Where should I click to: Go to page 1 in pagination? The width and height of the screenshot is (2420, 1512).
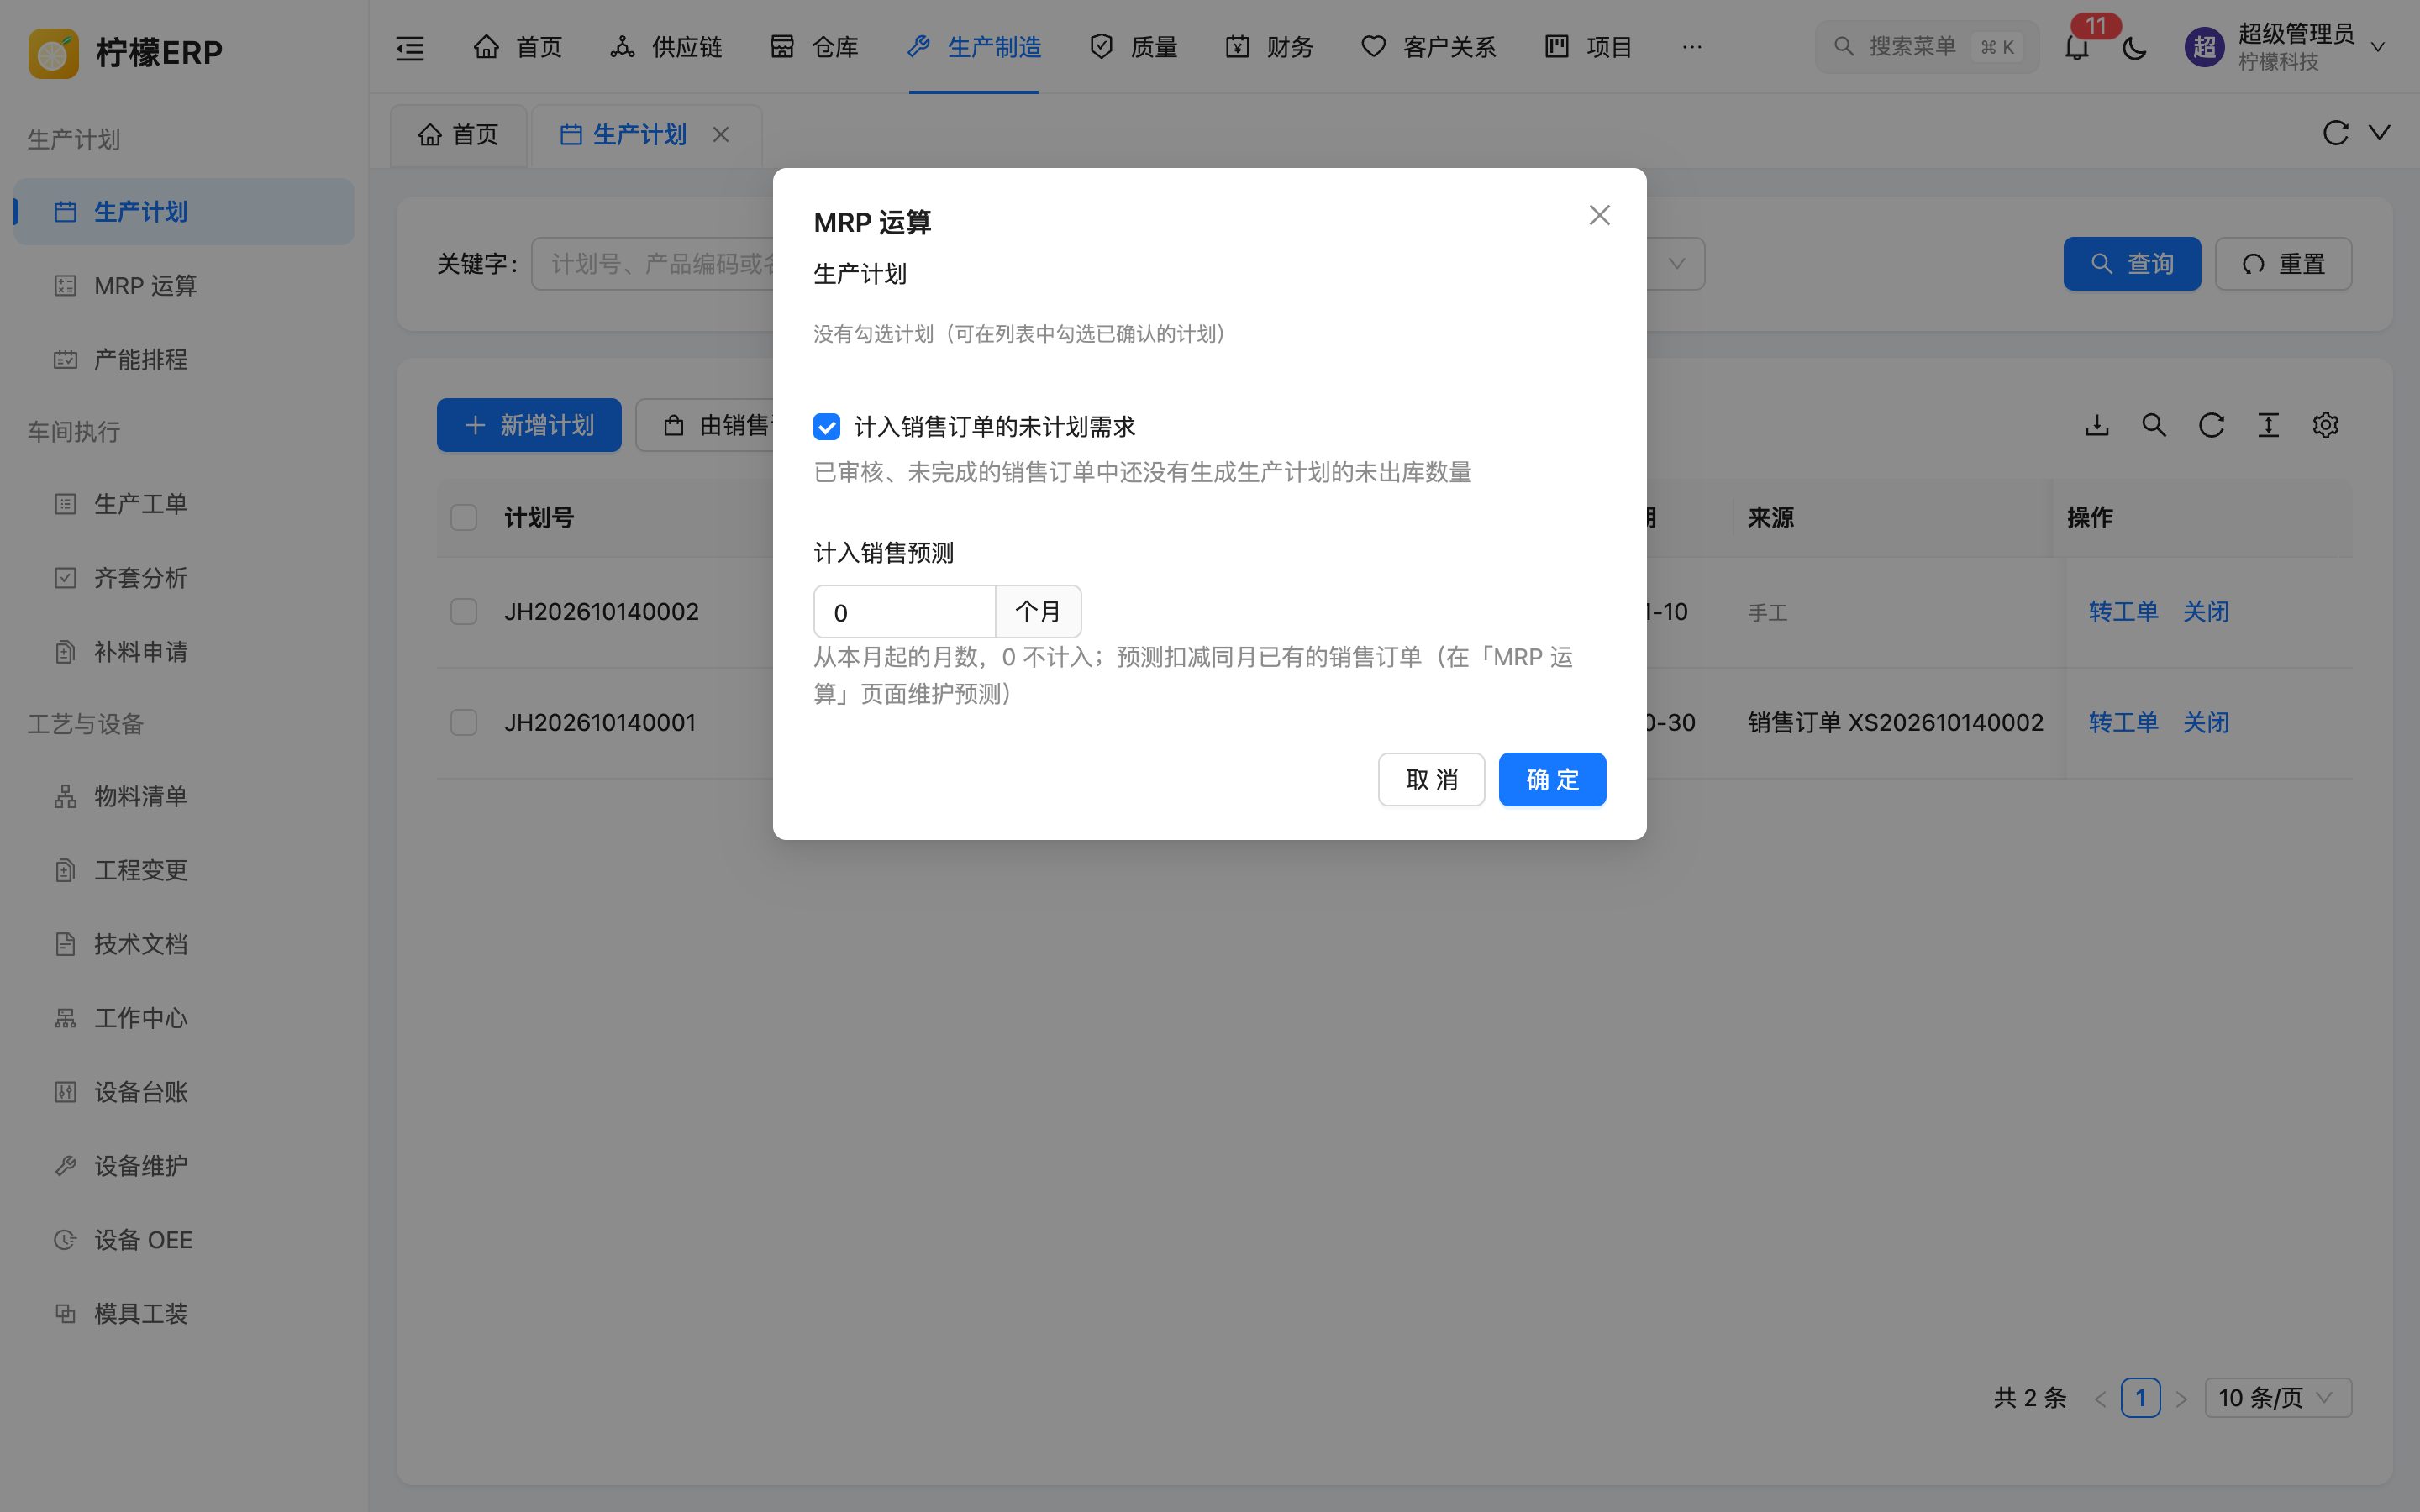pos(2140,1397)
